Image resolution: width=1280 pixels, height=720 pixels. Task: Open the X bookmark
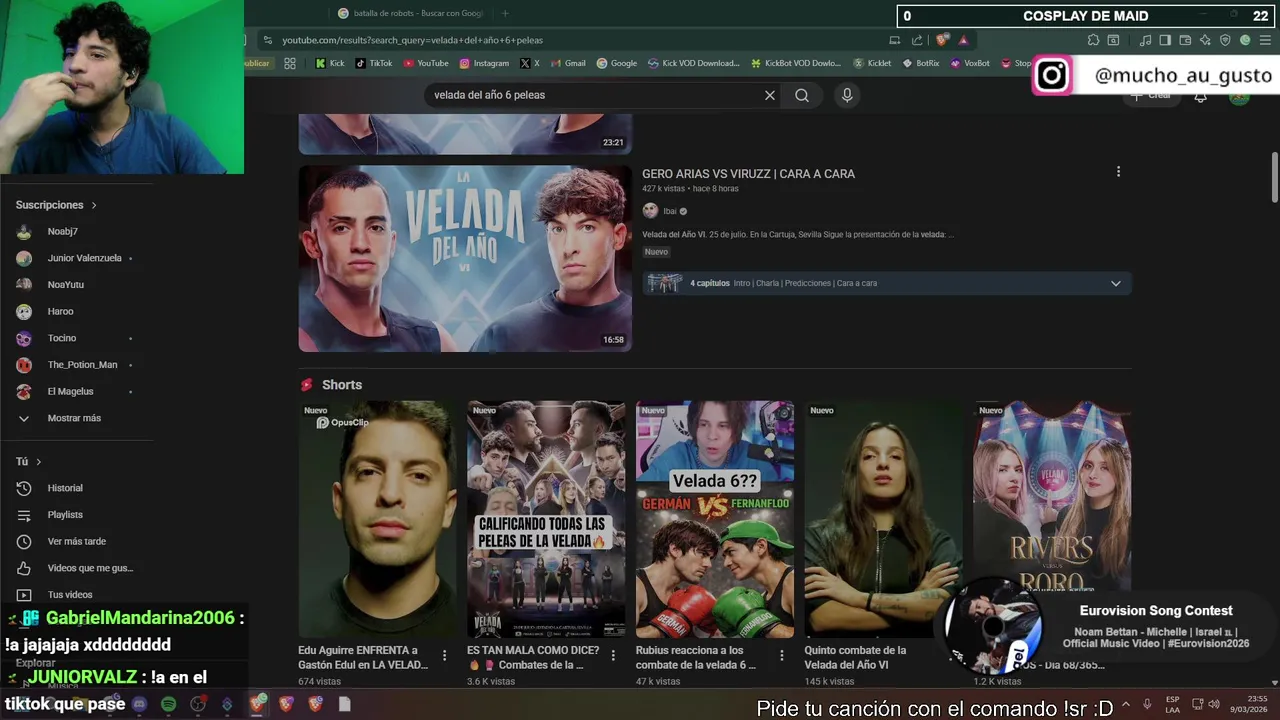pos(530,63)
